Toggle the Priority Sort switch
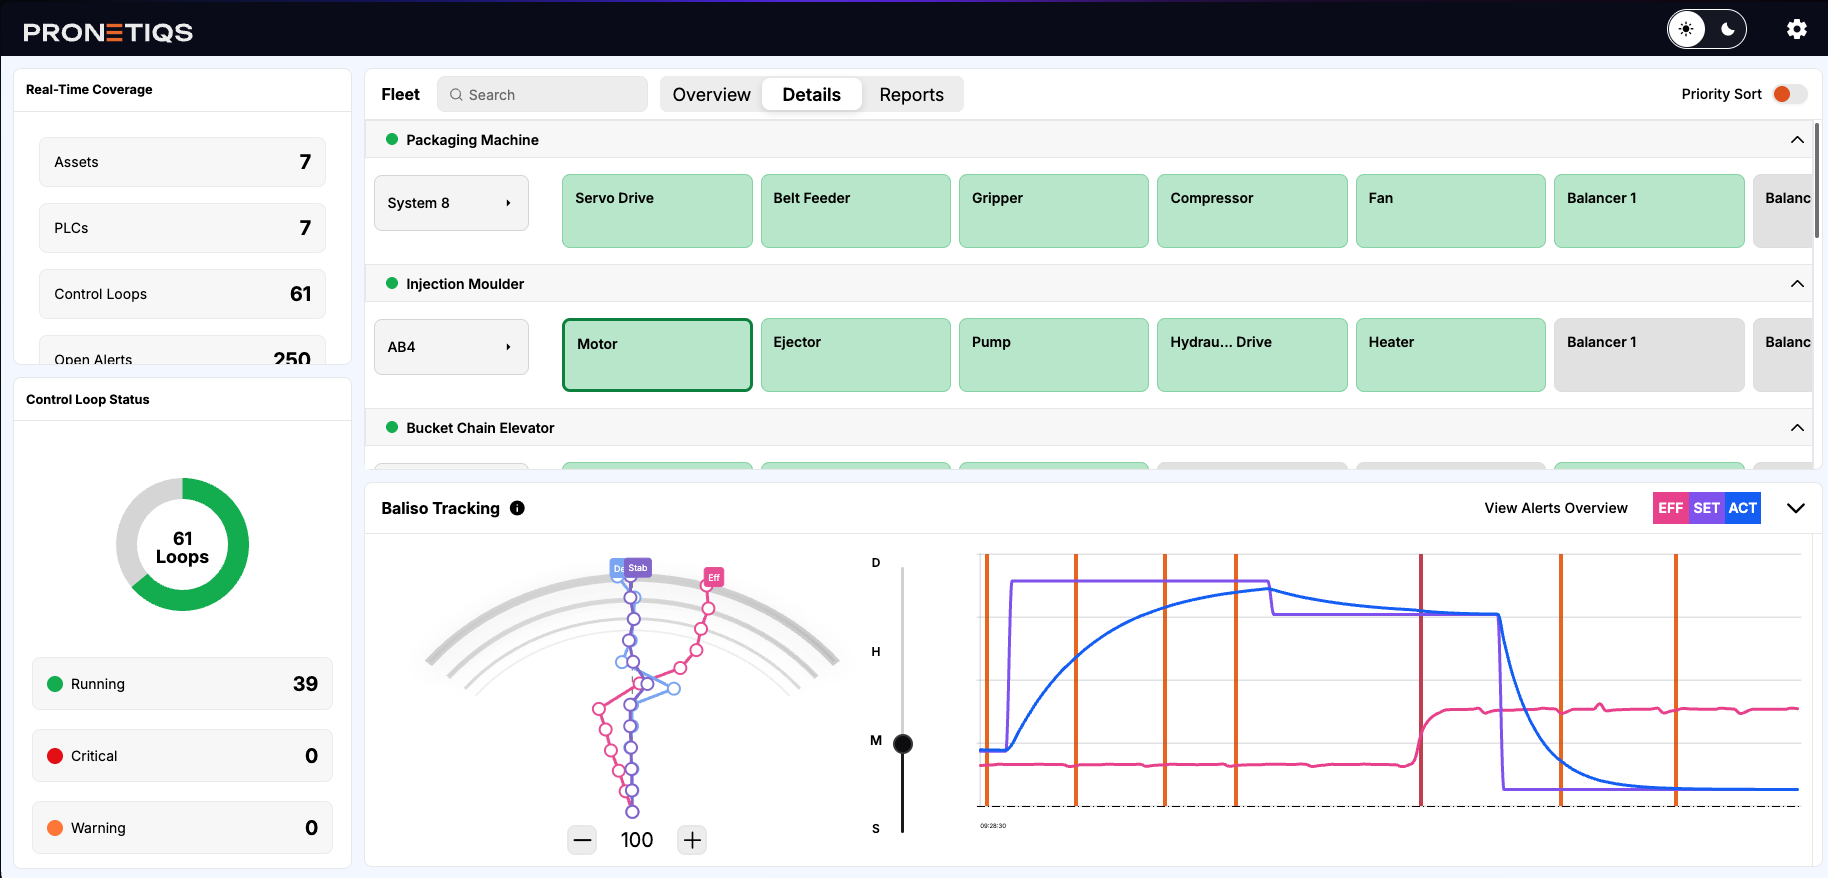1828x878 pixels. (1788, 94)
